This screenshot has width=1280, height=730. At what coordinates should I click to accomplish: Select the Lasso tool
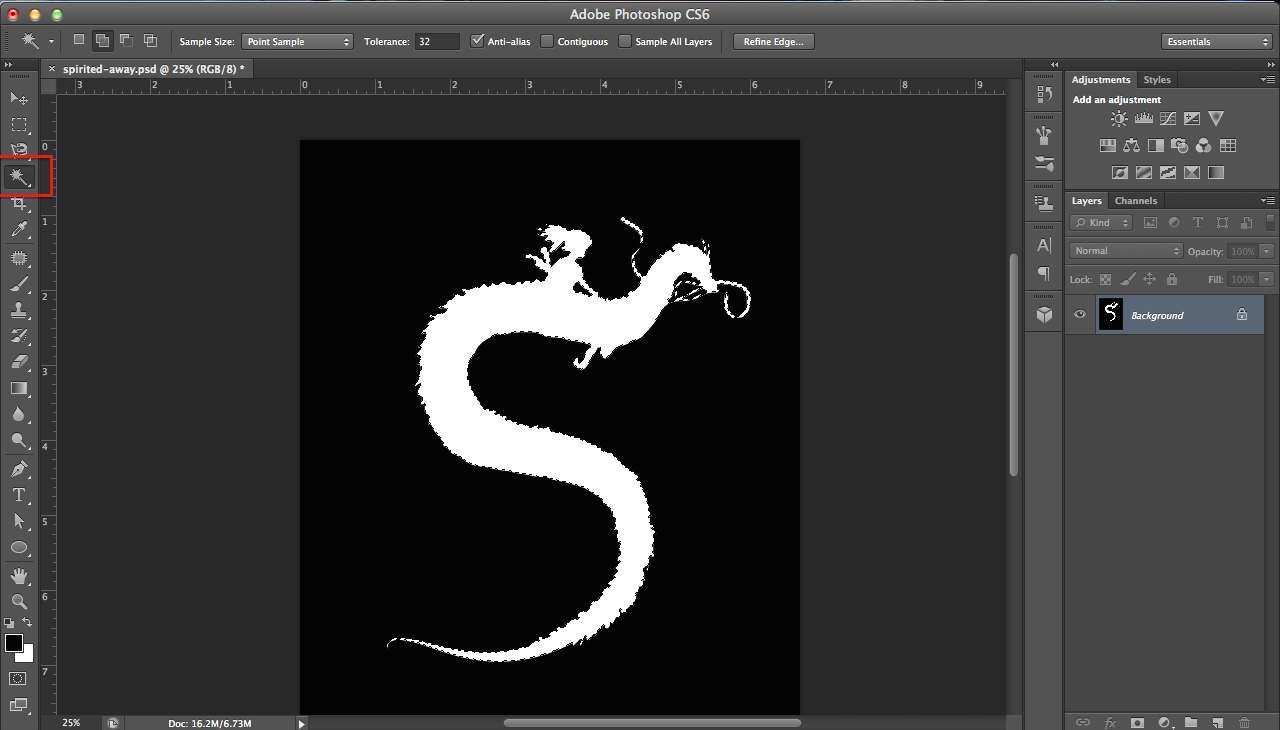click(19, 151)
